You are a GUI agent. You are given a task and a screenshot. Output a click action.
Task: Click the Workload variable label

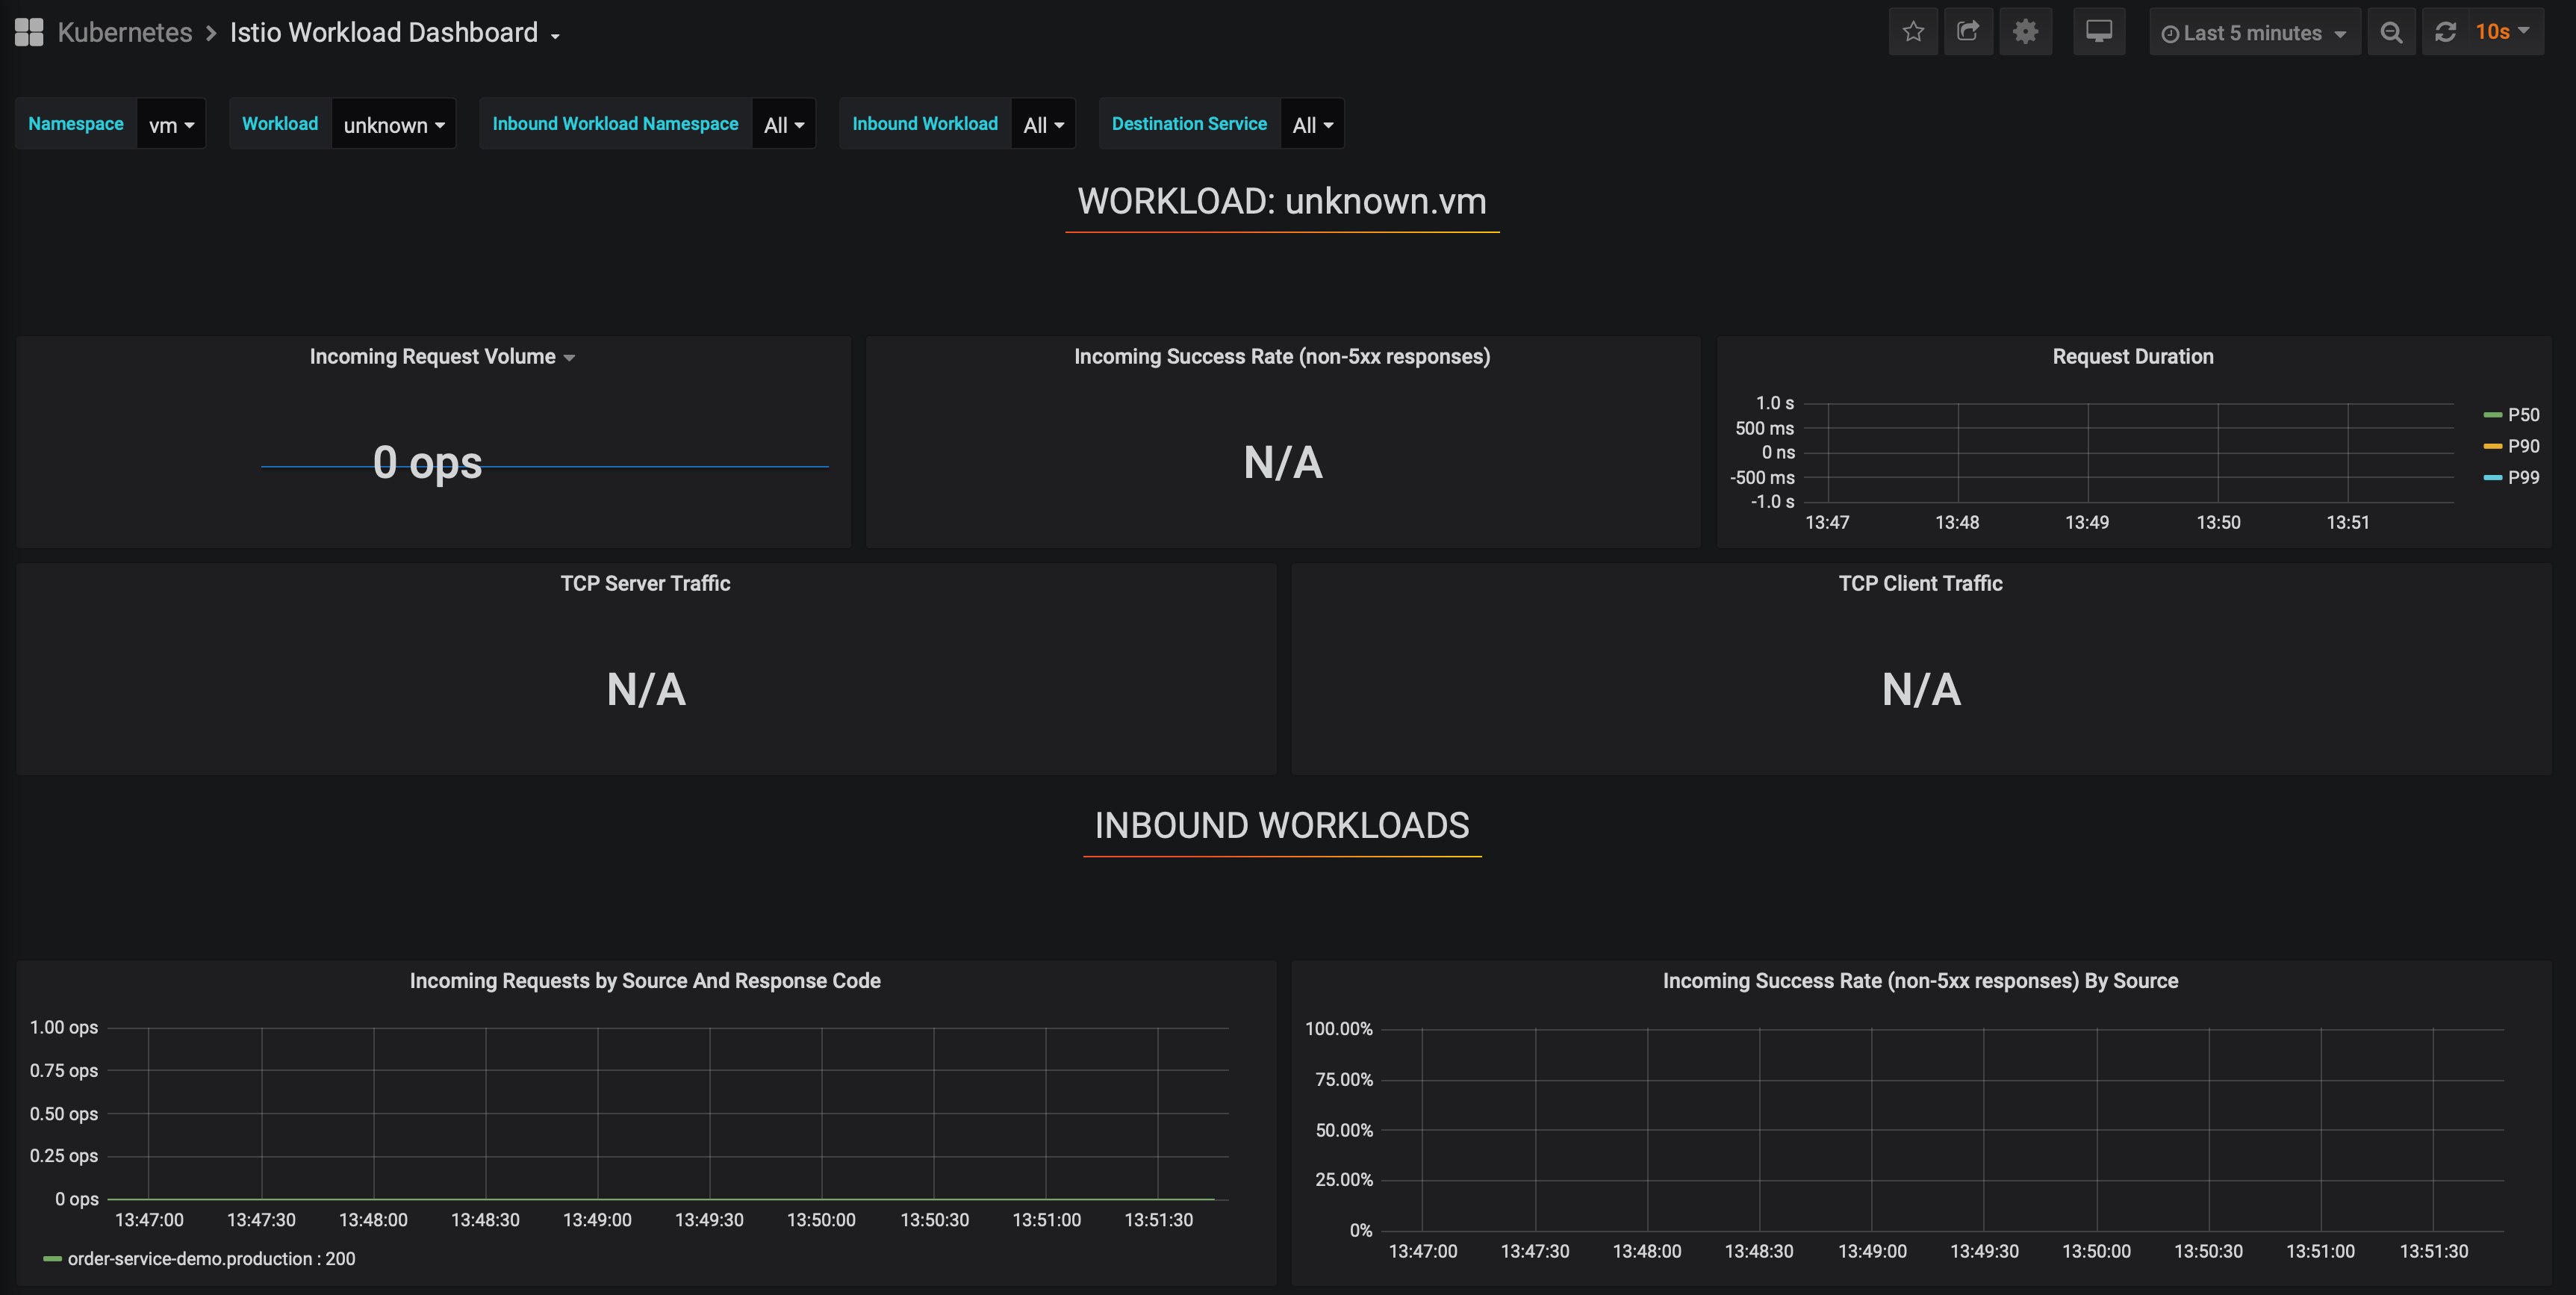click(x=280, y=124)
